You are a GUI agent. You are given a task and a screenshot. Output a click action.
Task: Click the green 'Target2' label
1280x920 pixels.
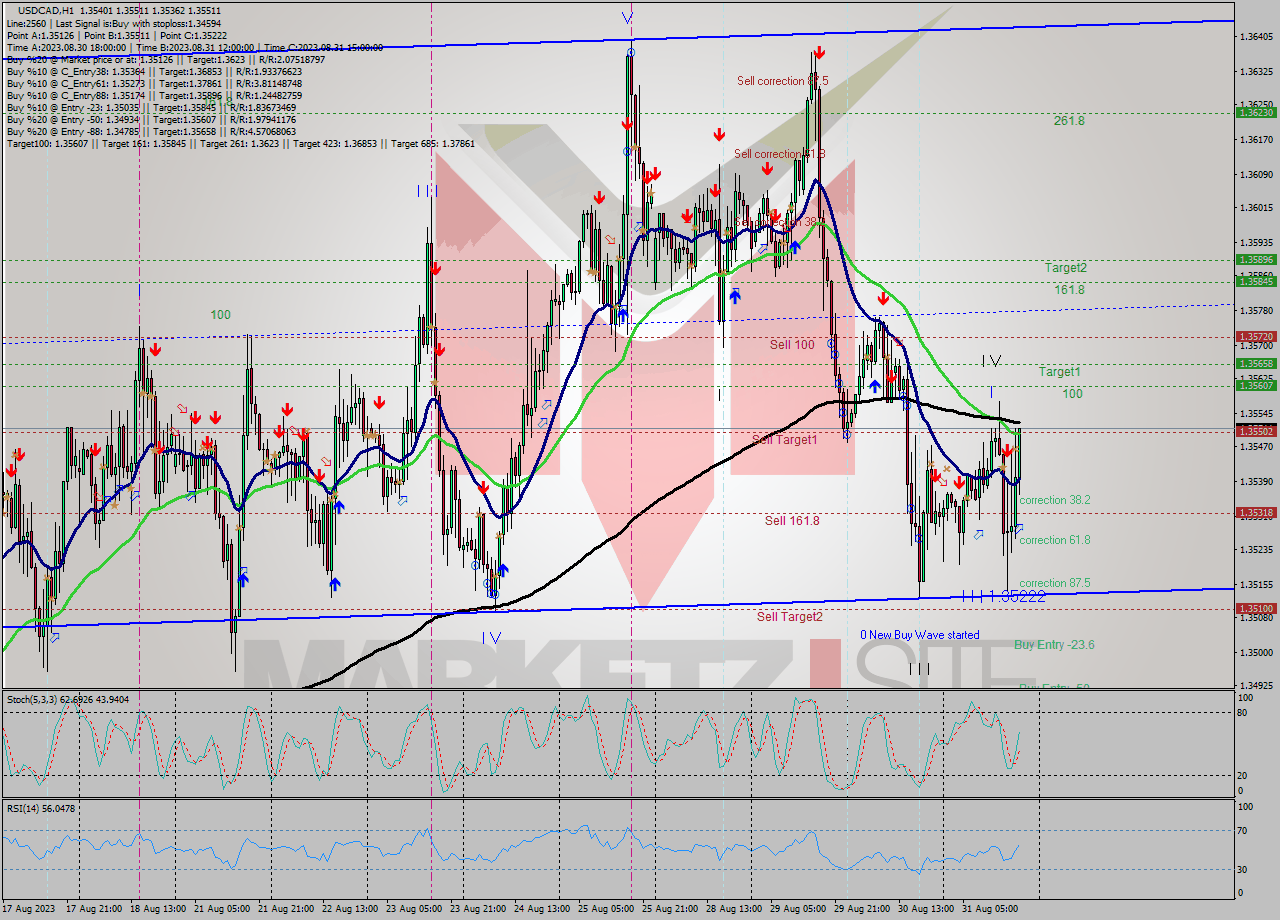1066,268
